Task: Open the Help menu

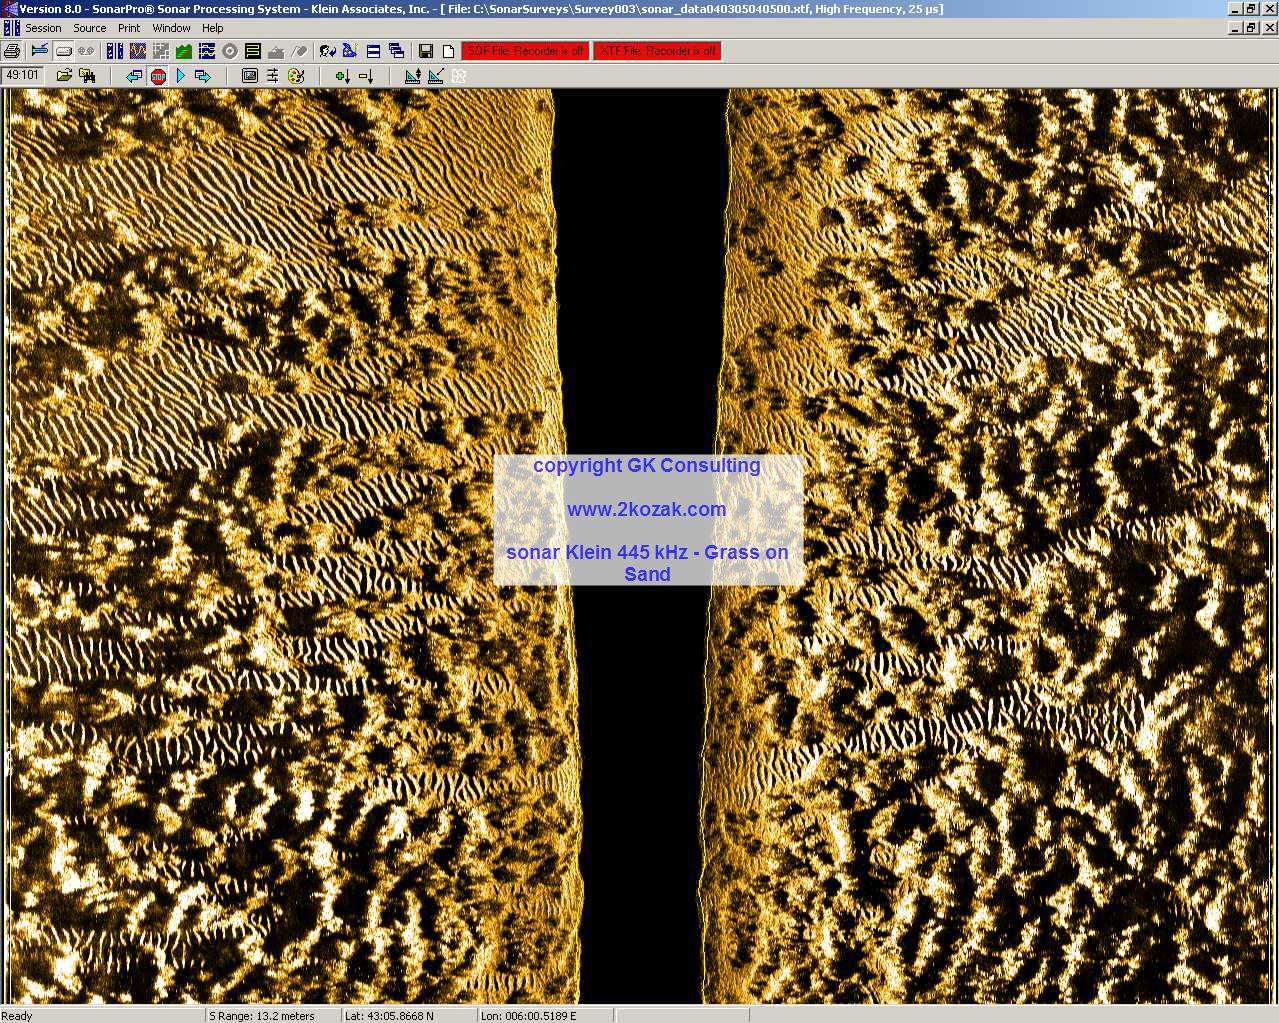Action: click(213, 28)
